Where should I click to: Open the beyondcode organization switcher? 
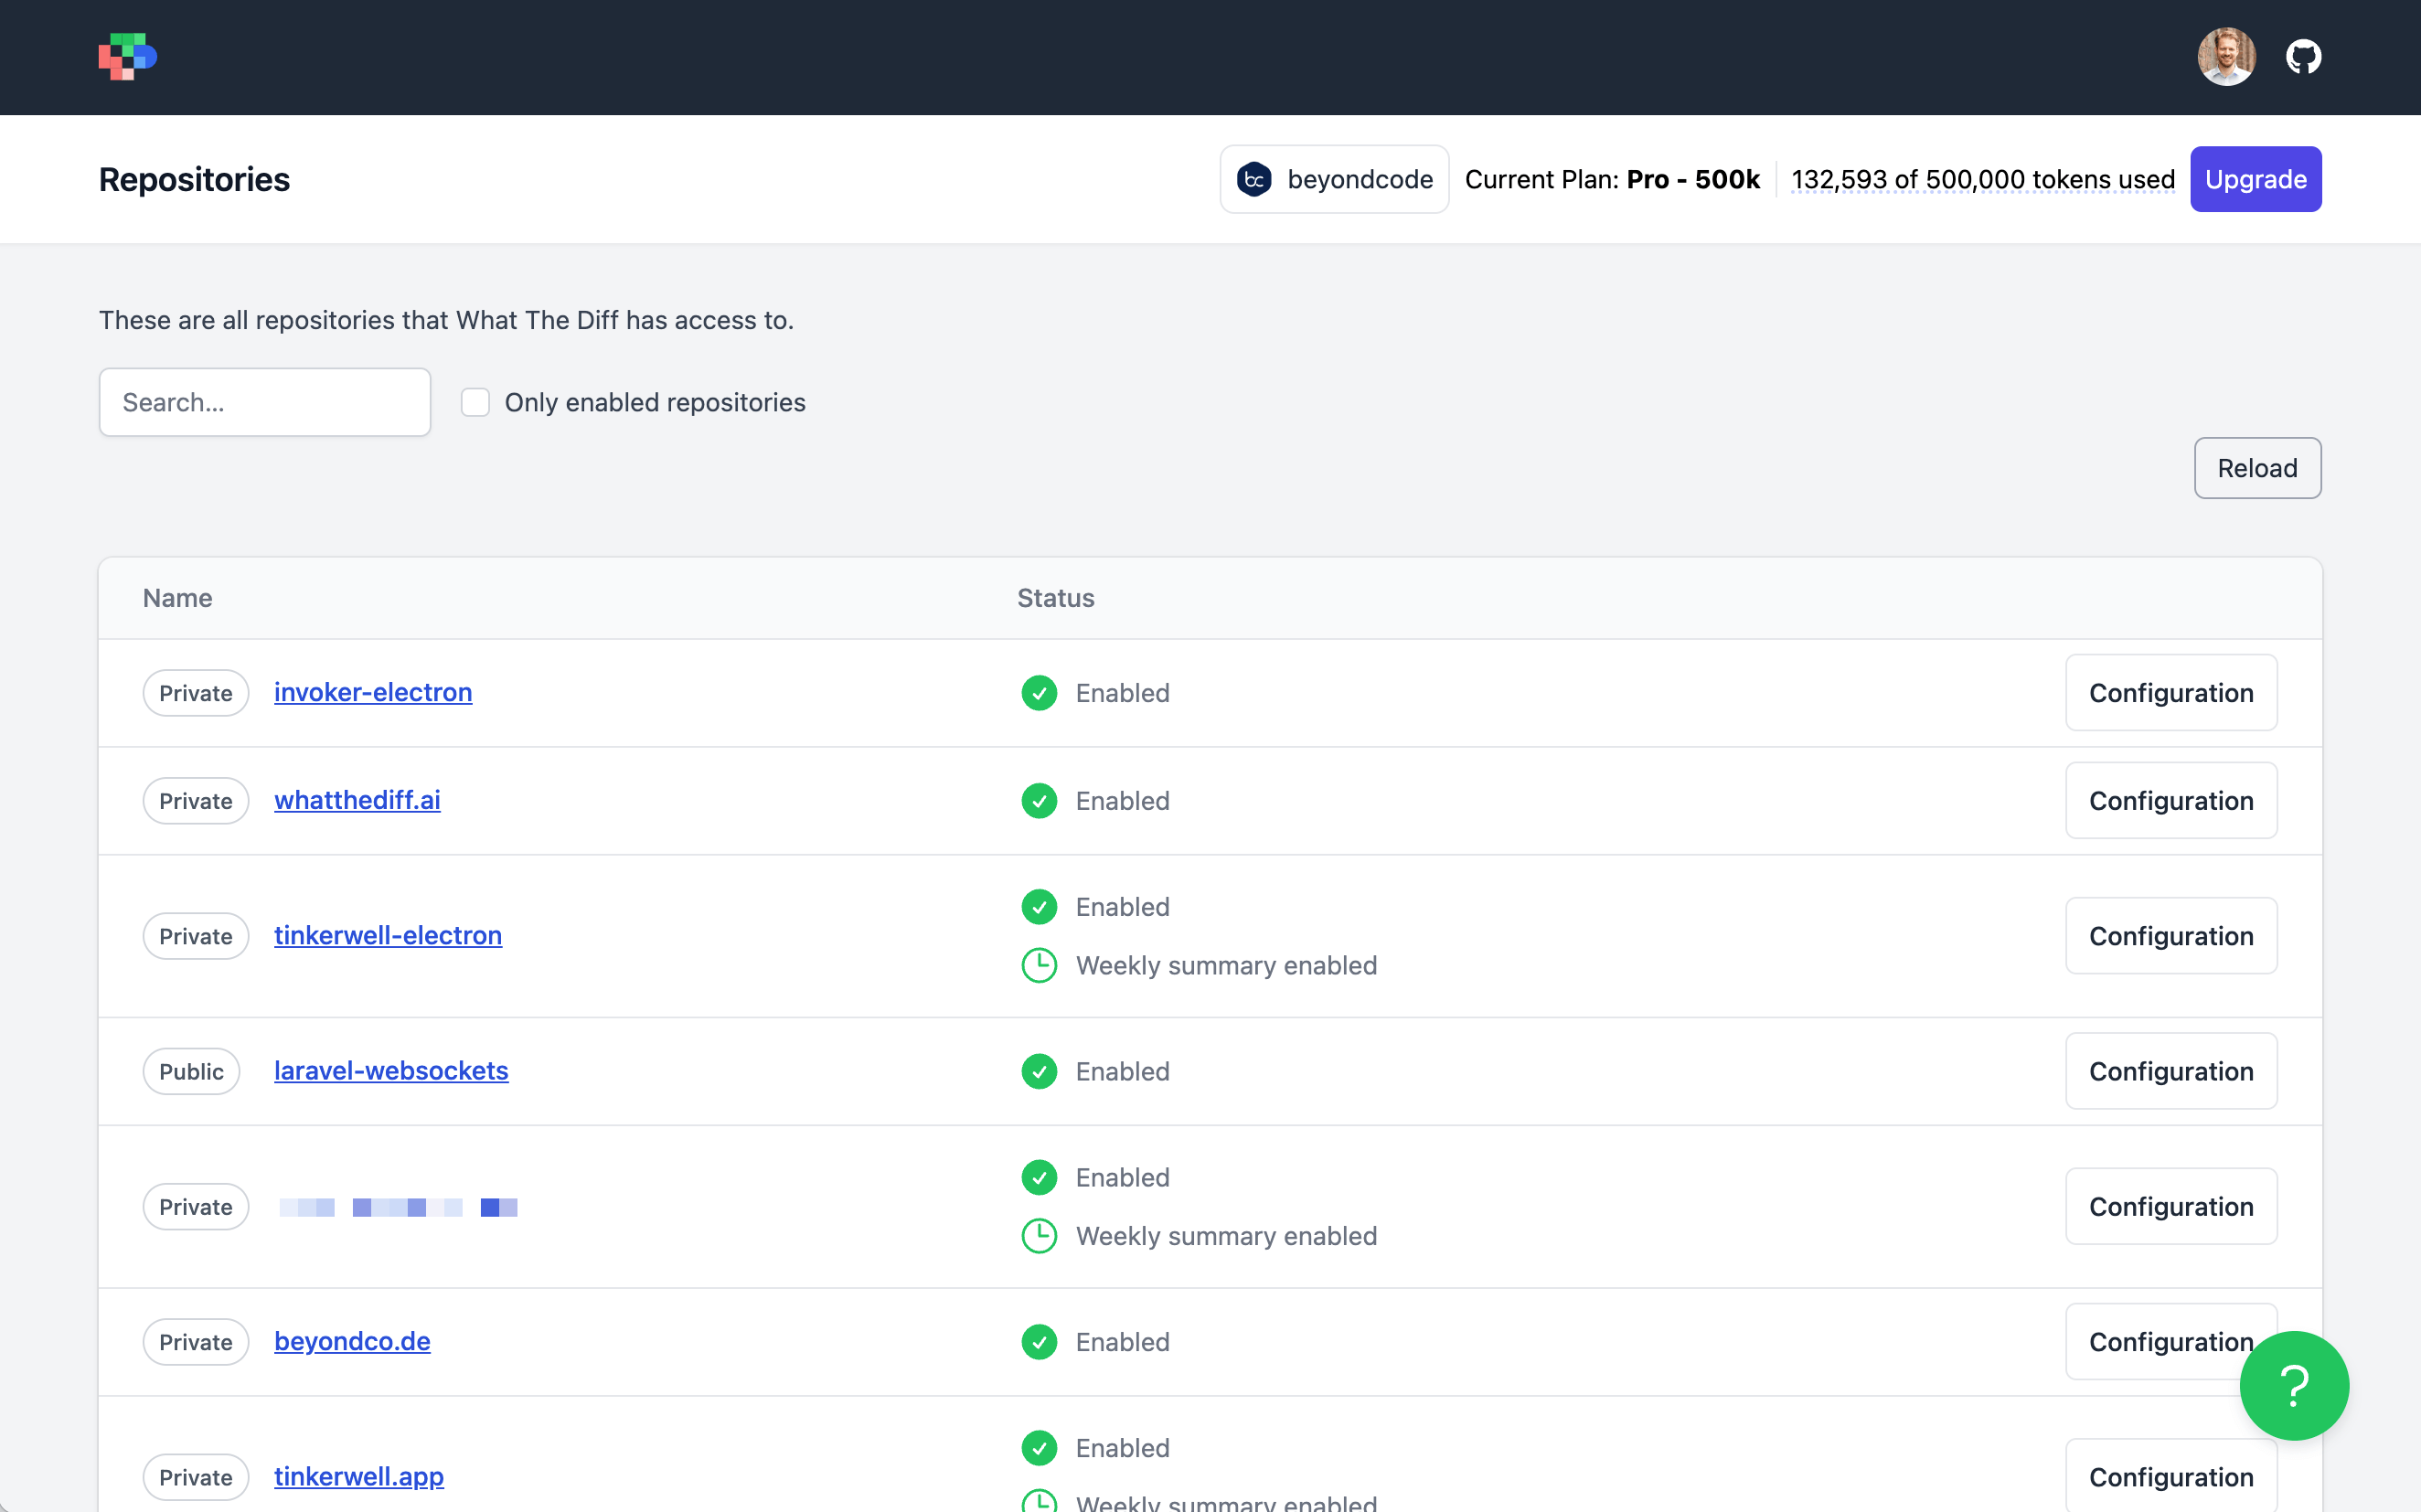point(1334,179)
